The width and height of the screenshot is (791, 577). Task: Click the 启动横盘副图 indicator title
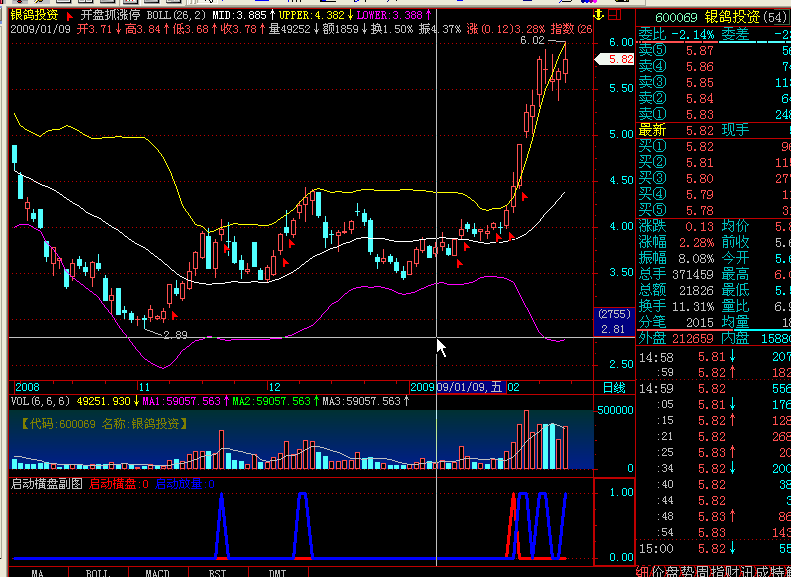[x=46, y=484]
